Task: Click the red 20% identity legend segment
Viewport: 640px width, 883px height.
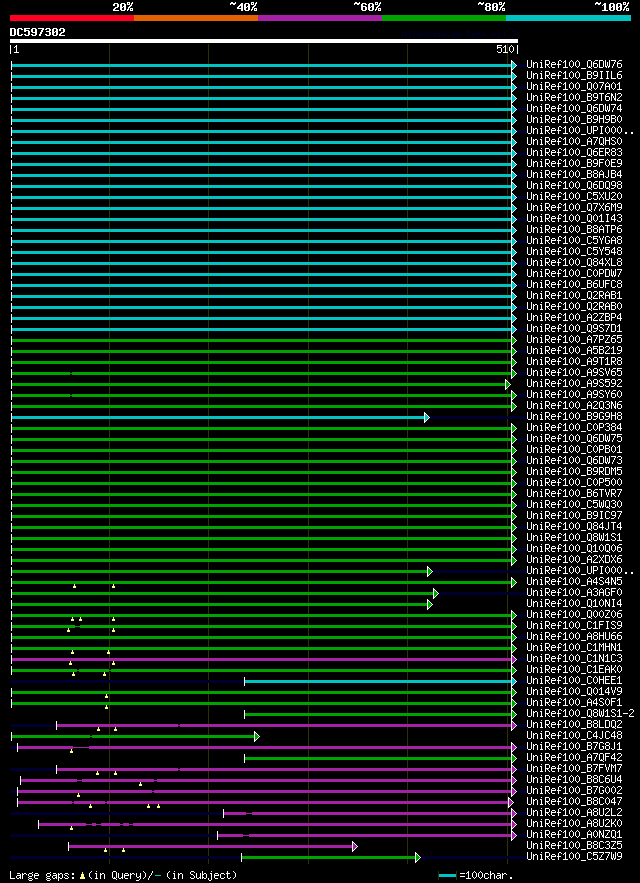Action: 72,18
